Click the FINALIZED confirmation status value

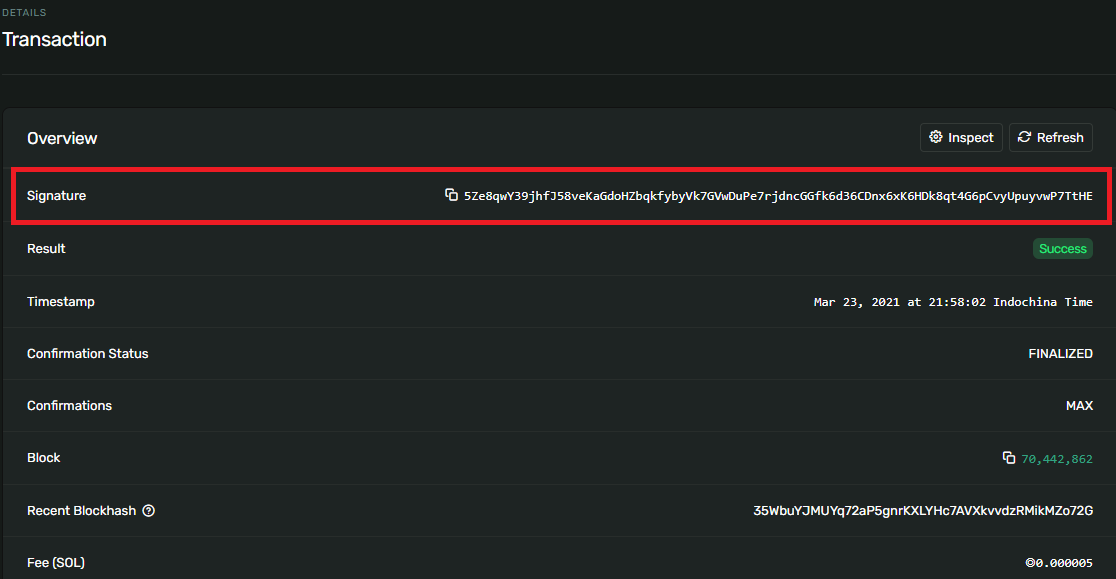(1060, 354)
